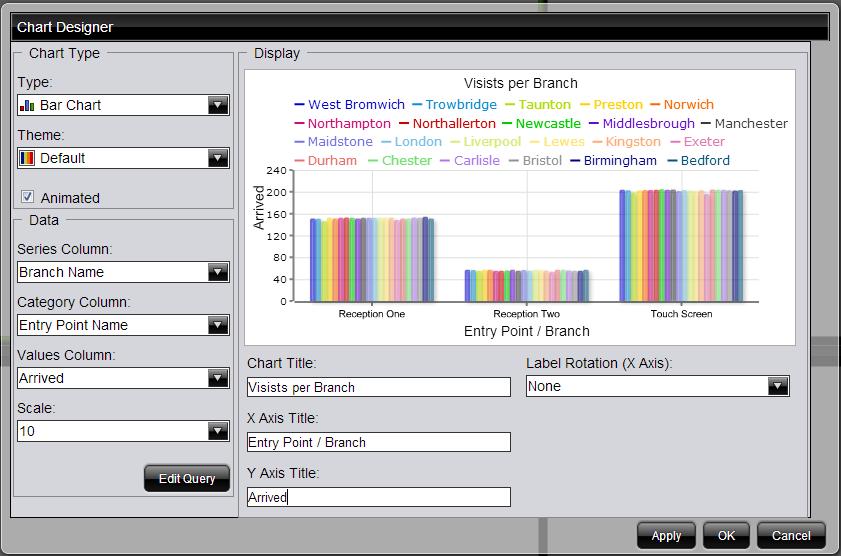This screenshot has width=841, height=556.
Task: Click Lewes legend entry
Action: [557, 142]
